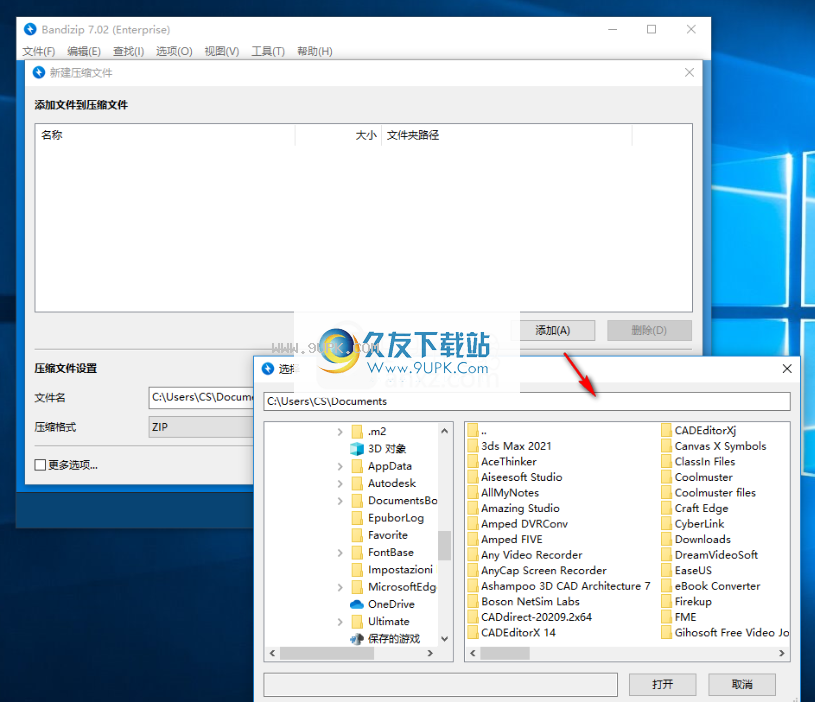Image resolution: width=815 pixels, height=702 pixels.
Task: Click the folder icon beside CADEditorXj
Action: [x=666, y=430]
